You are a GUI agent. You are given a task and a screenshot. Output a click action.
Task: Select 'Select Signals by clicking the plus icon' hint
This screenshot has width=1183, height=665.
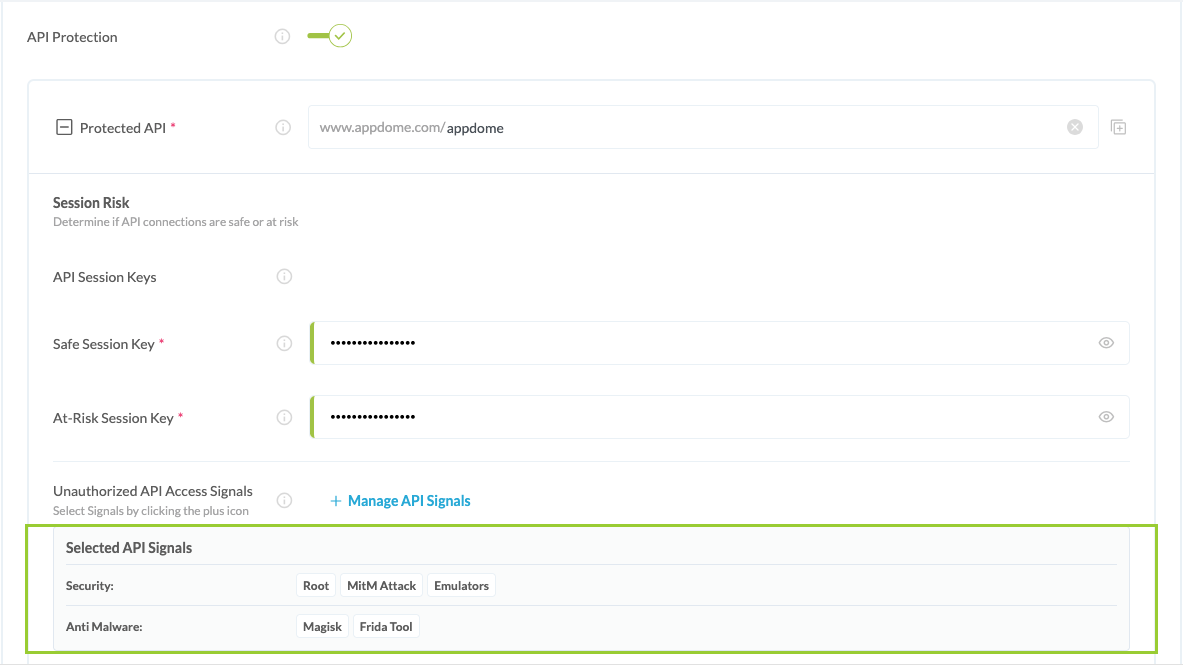click(151, 511)
